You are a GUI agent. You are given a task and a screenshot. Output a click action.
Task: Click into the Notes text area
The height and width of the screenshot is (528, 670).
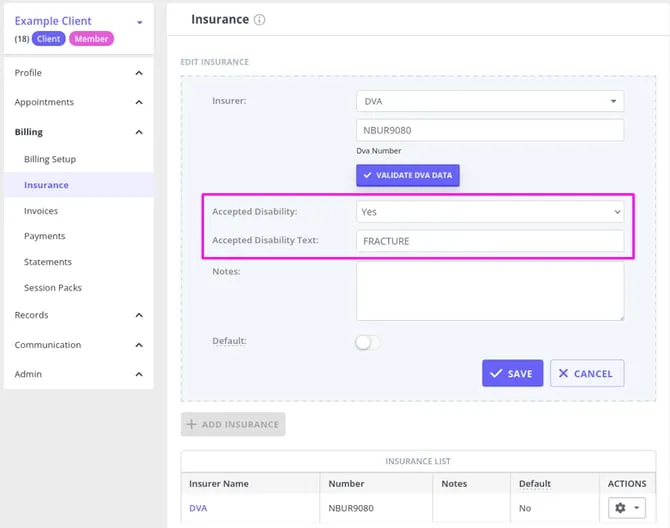[490, 291]
